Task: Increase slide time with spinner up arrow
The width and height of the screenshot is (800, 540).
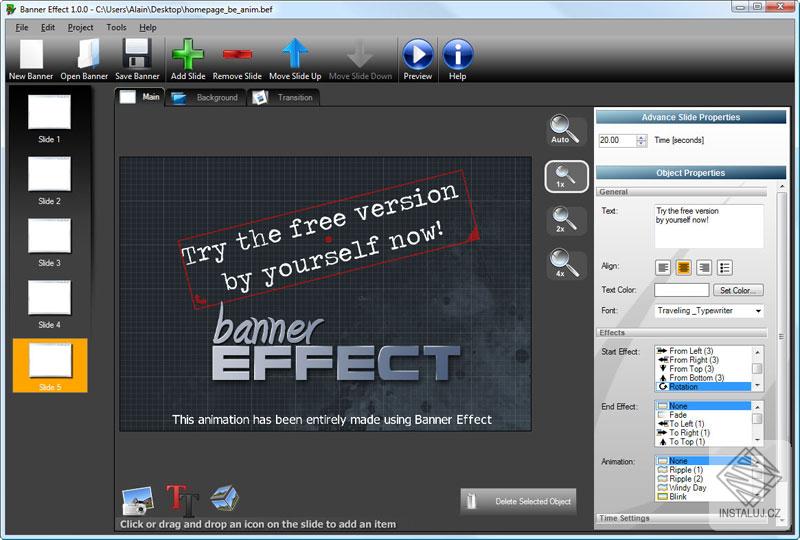Action: [641, 137]
